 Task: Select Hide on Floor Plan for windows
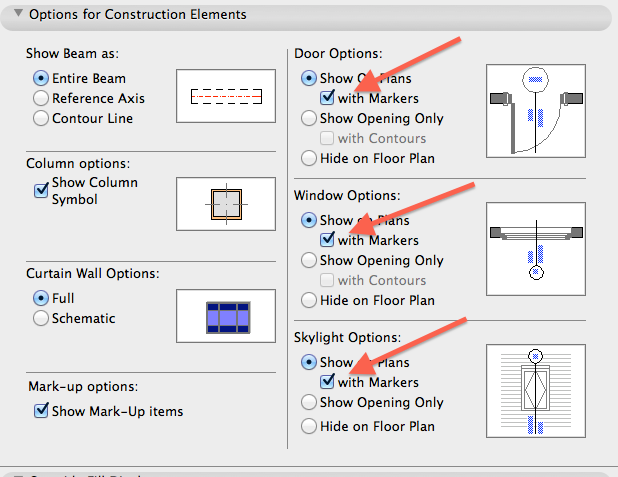coord(308,300)
